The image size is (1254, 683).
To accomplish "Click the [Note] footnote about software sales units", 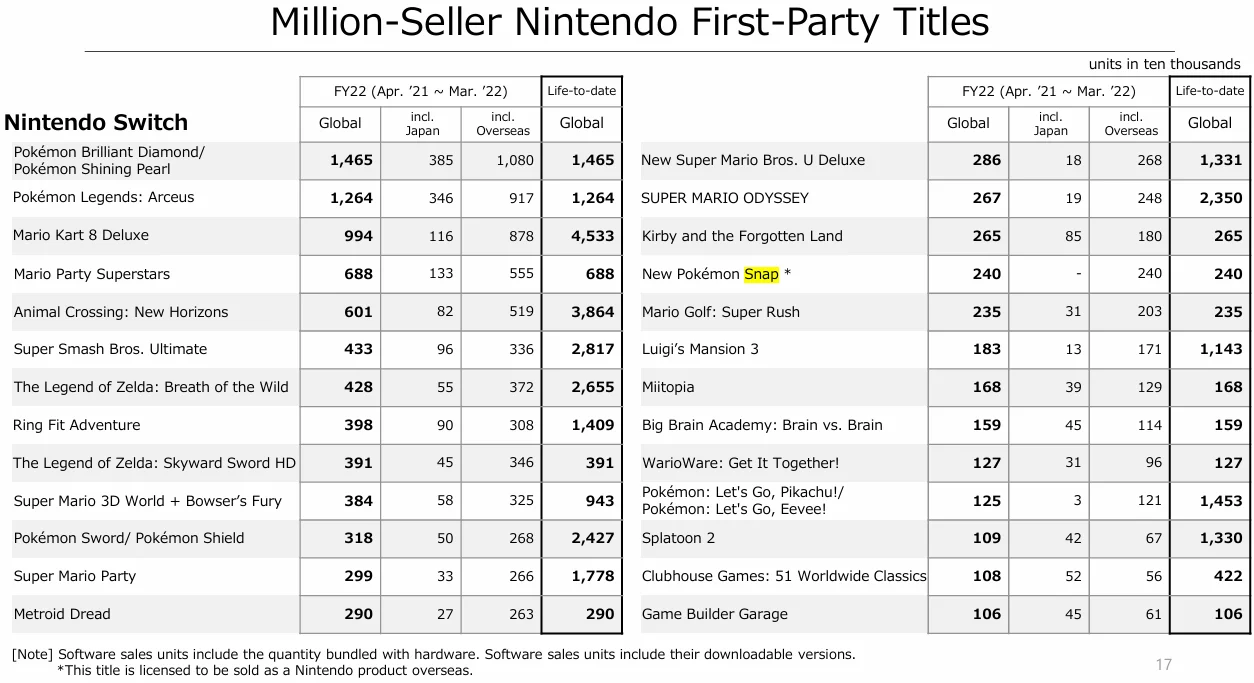I will tap(434, 654).
